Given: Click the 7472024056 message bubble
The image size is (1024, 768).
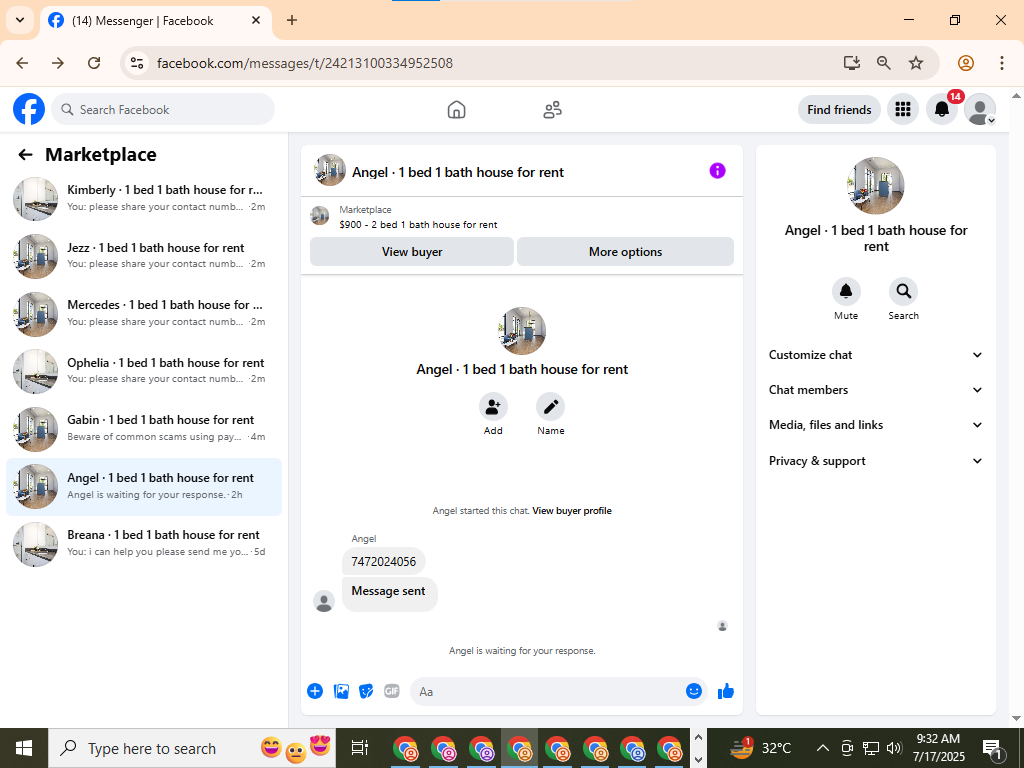Looking at the screenshot, I should pos(383,562).
